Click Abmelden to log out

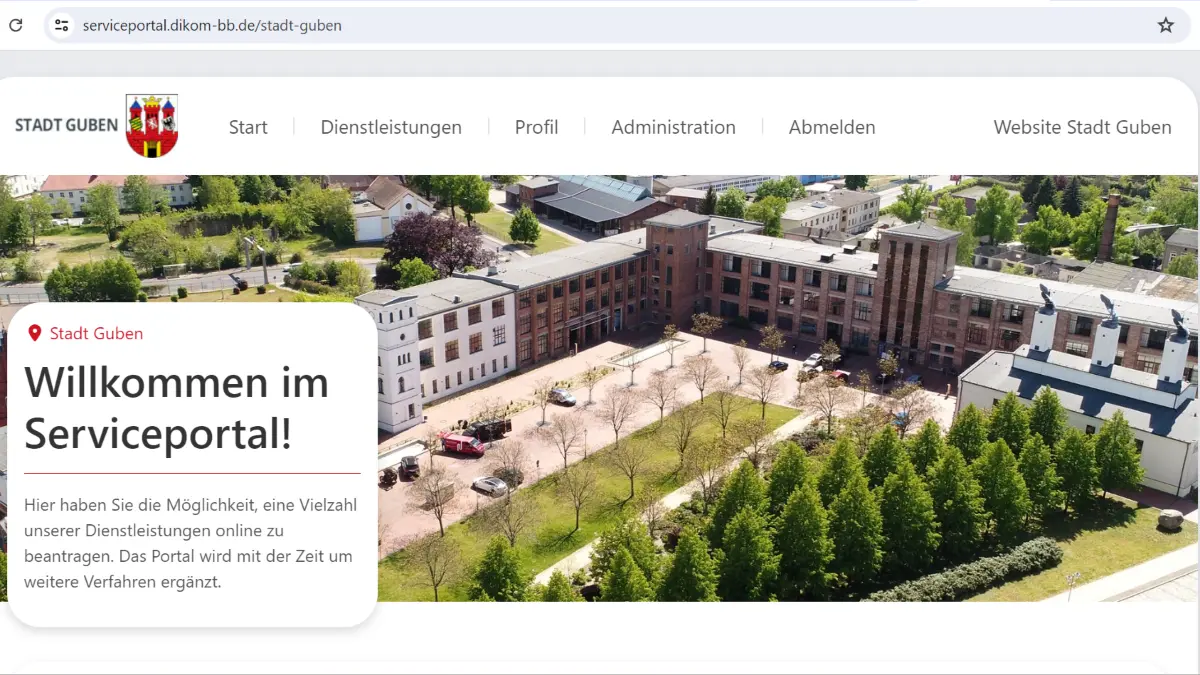832,127
